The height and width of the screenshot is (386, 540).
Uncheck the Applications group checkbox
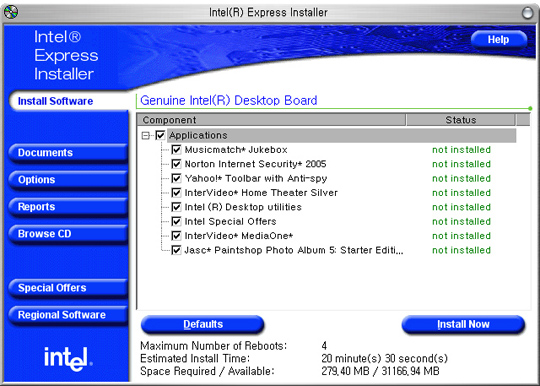[160, 135]
